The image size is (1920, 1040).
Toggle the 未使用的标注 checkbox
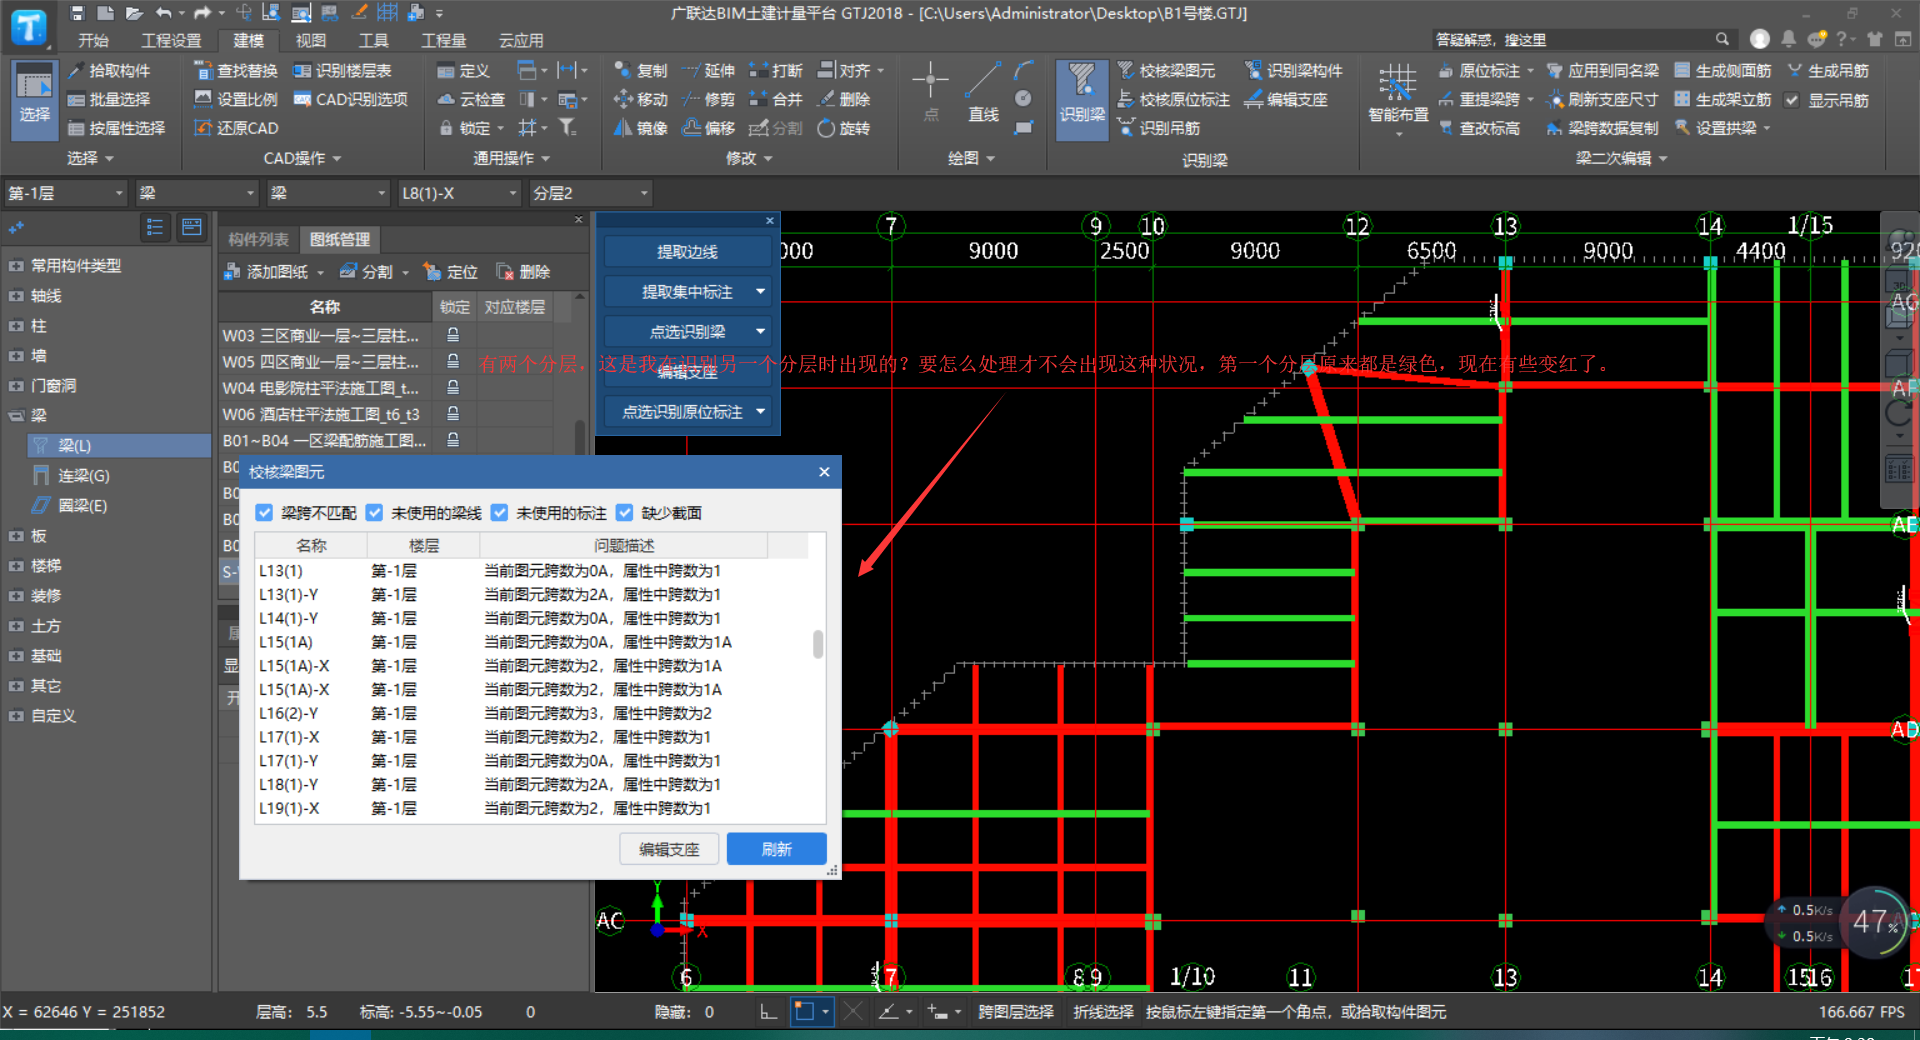click(x=499, y=513)
